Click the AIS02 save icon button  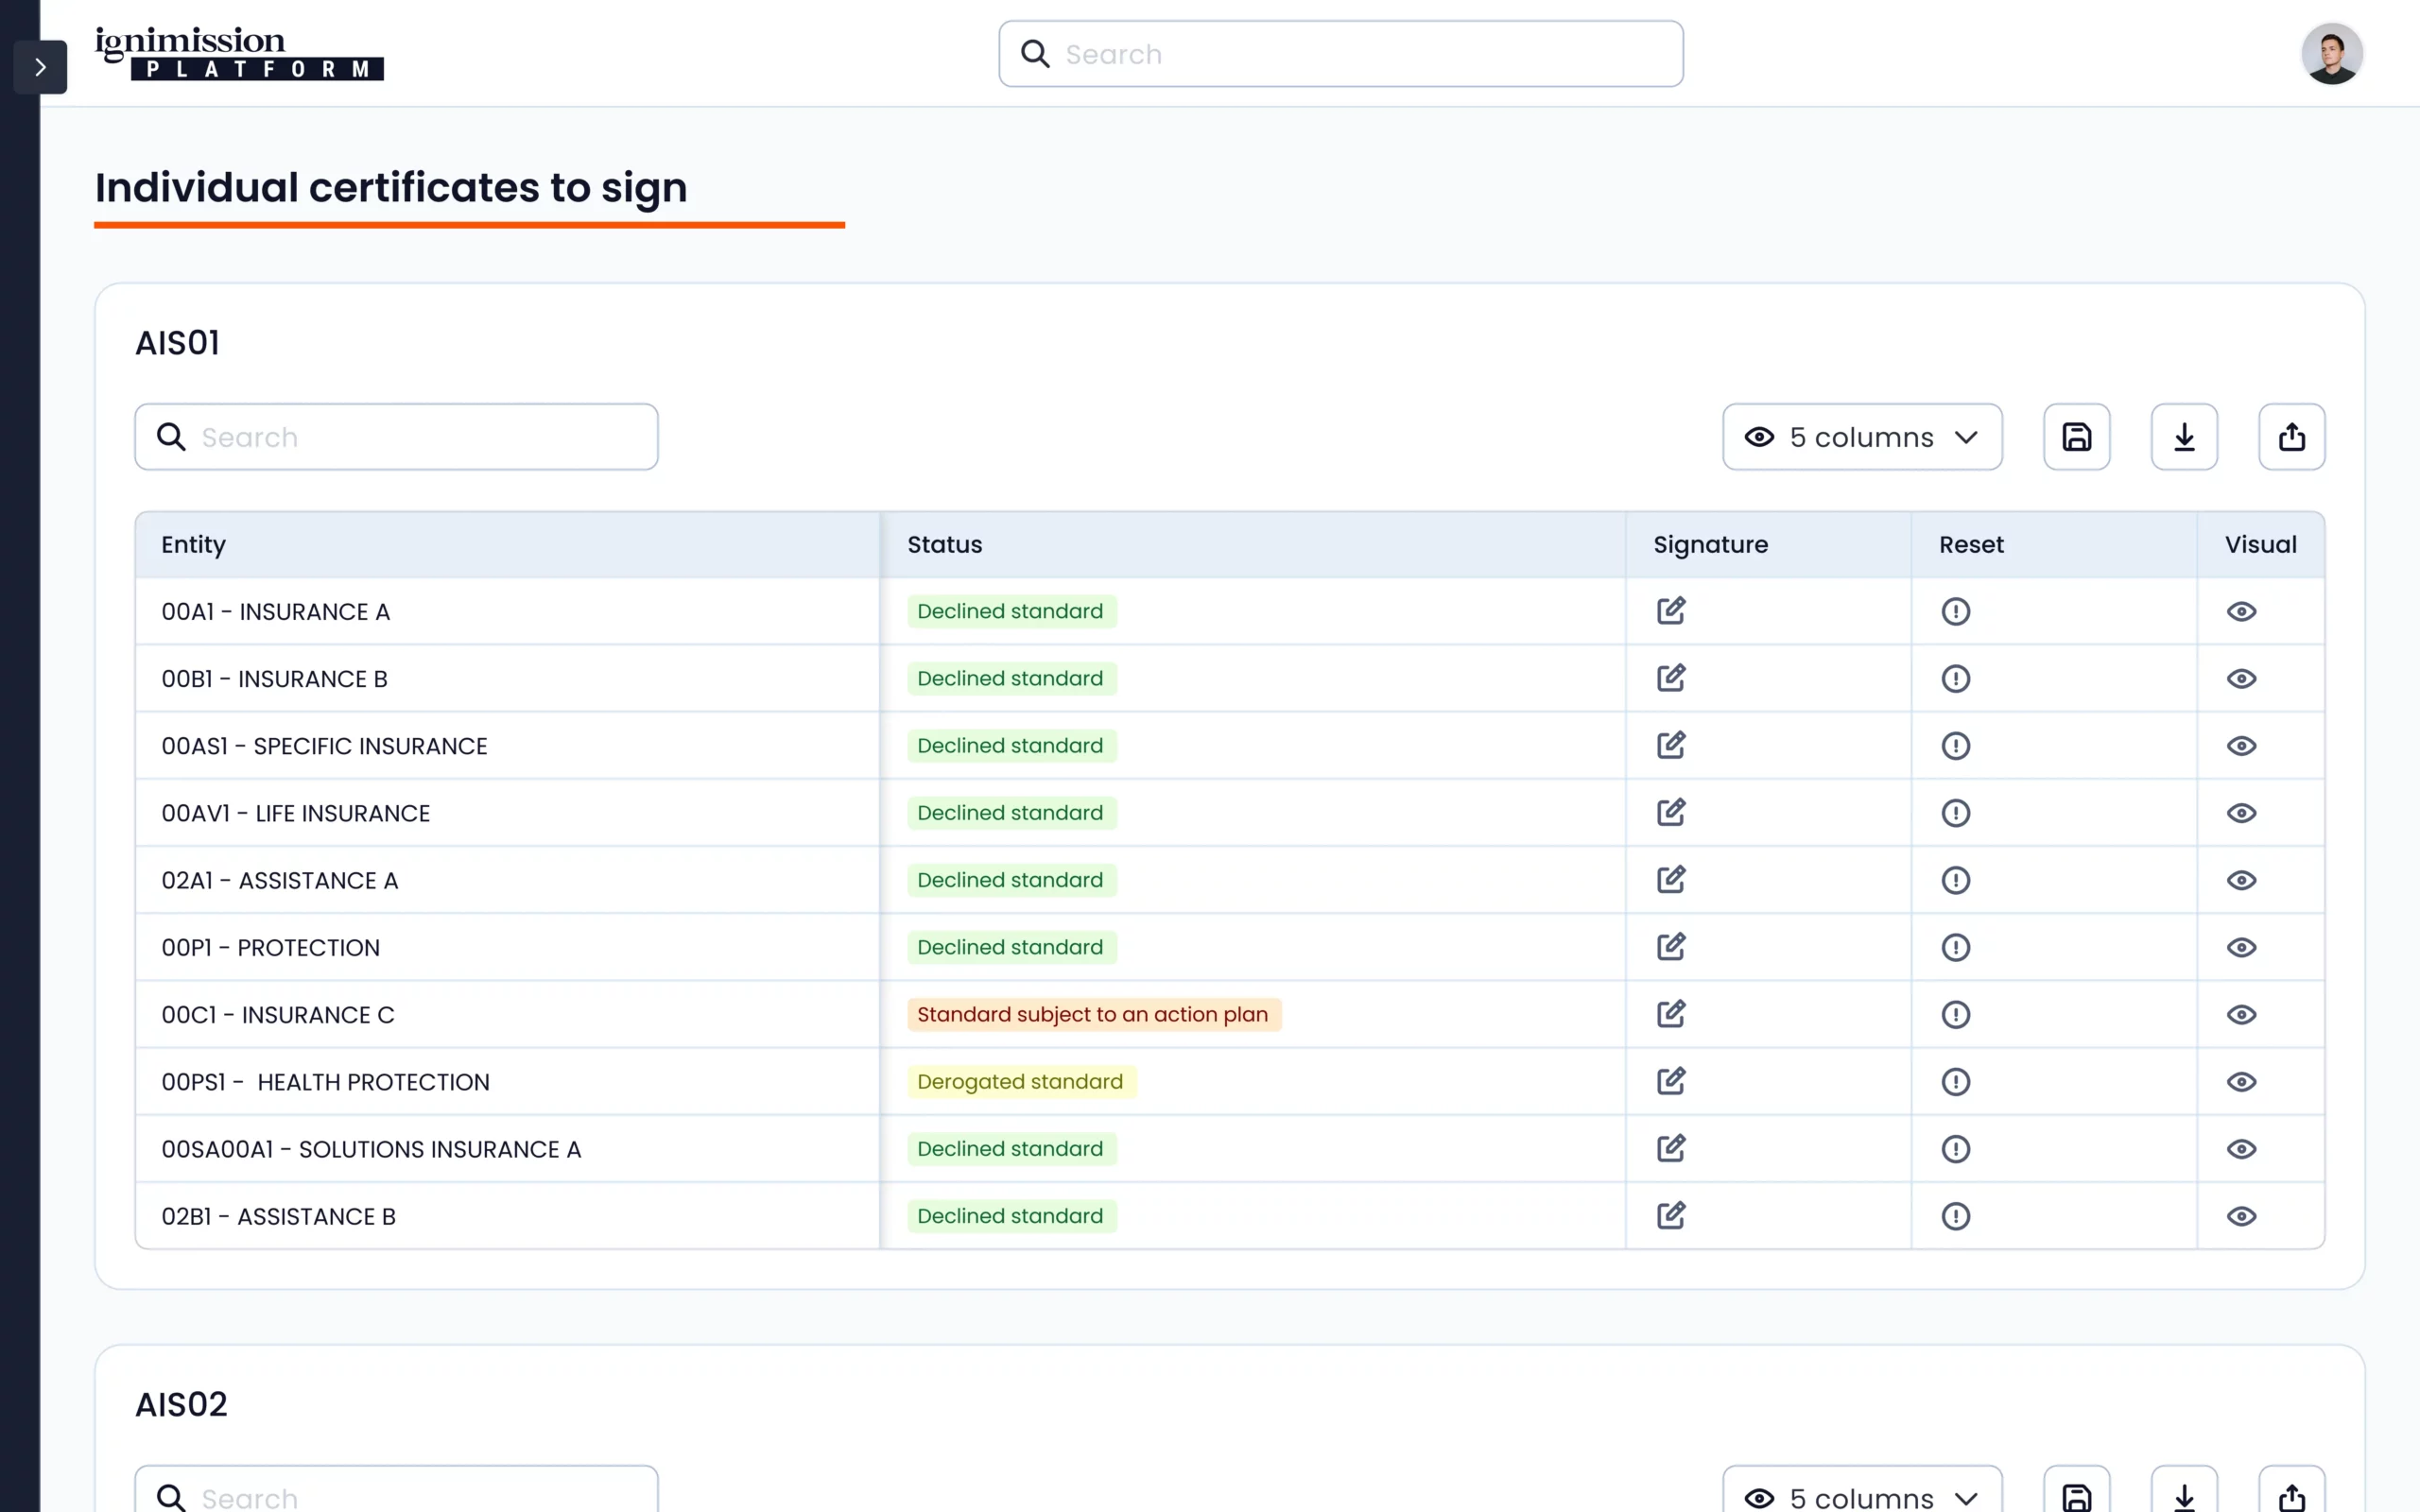point(2076,1490)
